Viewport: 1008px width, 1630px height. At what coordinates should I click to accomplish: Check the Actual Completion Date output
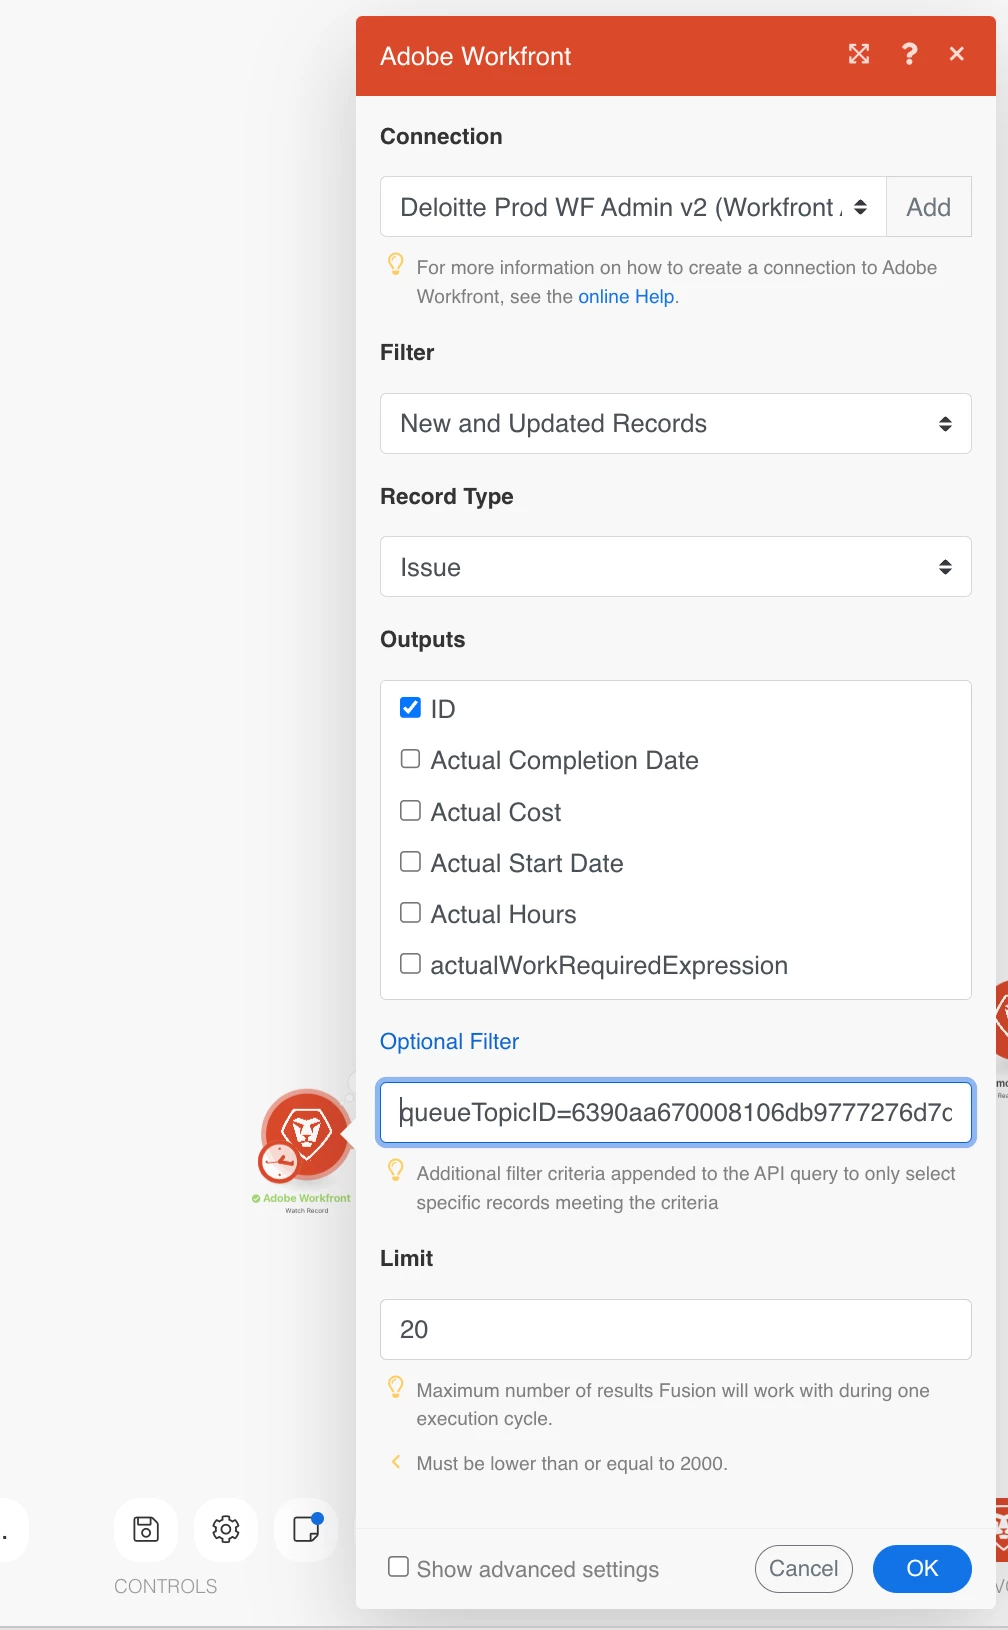pyautogui.click(x=410, y=759)
